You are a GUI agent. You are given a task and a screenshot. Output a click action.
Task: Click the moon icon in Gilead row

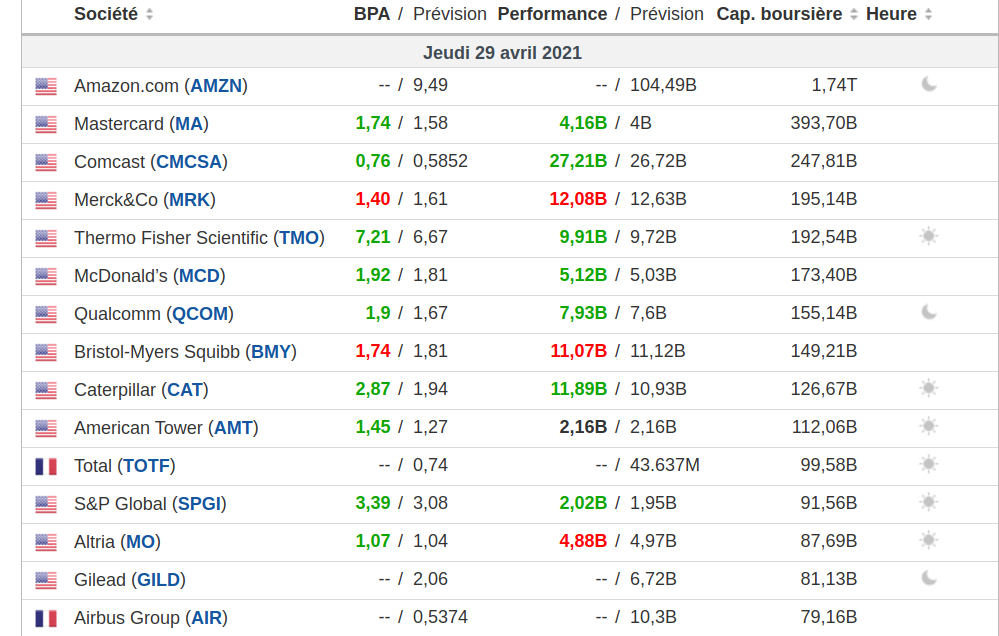click(929, 579)
